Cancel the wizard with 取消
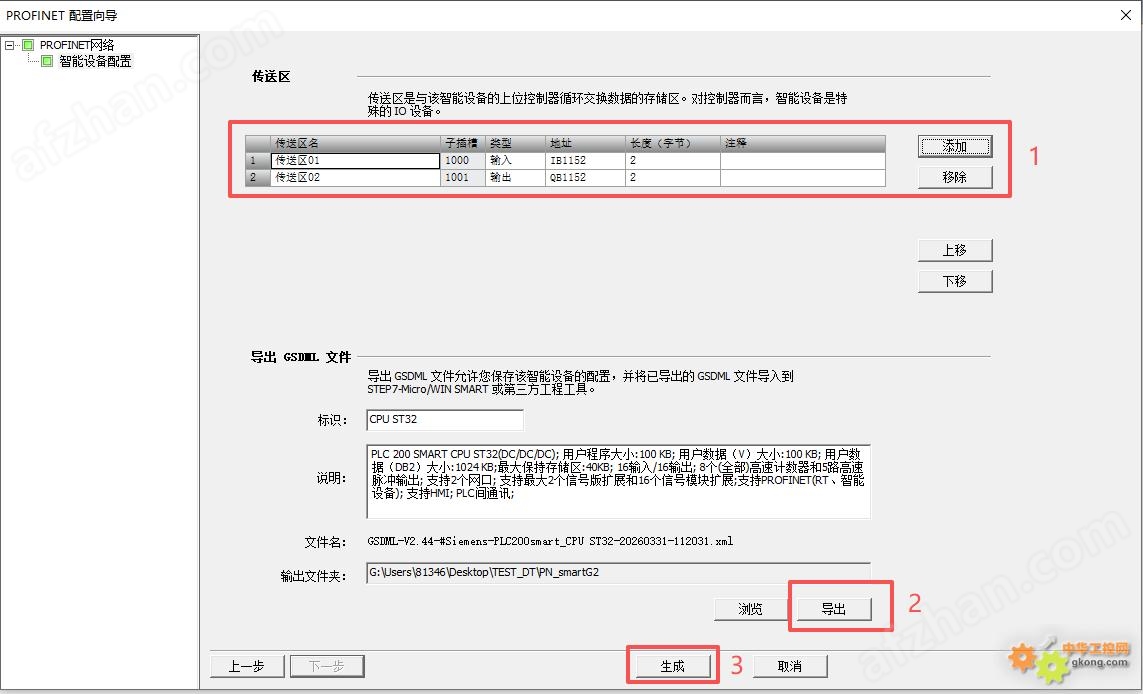The height and width of the screenshot is (694, 1143). [x=790, y=666]
